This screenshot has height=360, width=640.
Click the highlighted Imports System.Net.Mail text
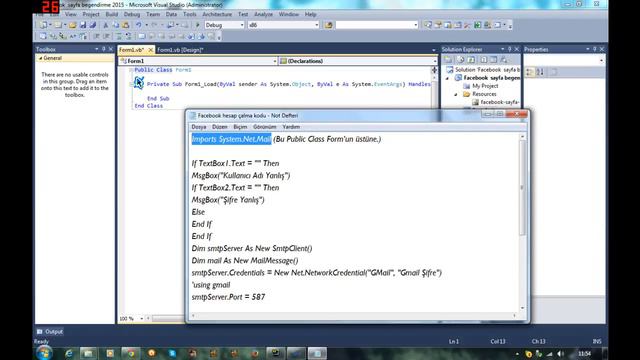pyautogui.click(x=231, y=139)
